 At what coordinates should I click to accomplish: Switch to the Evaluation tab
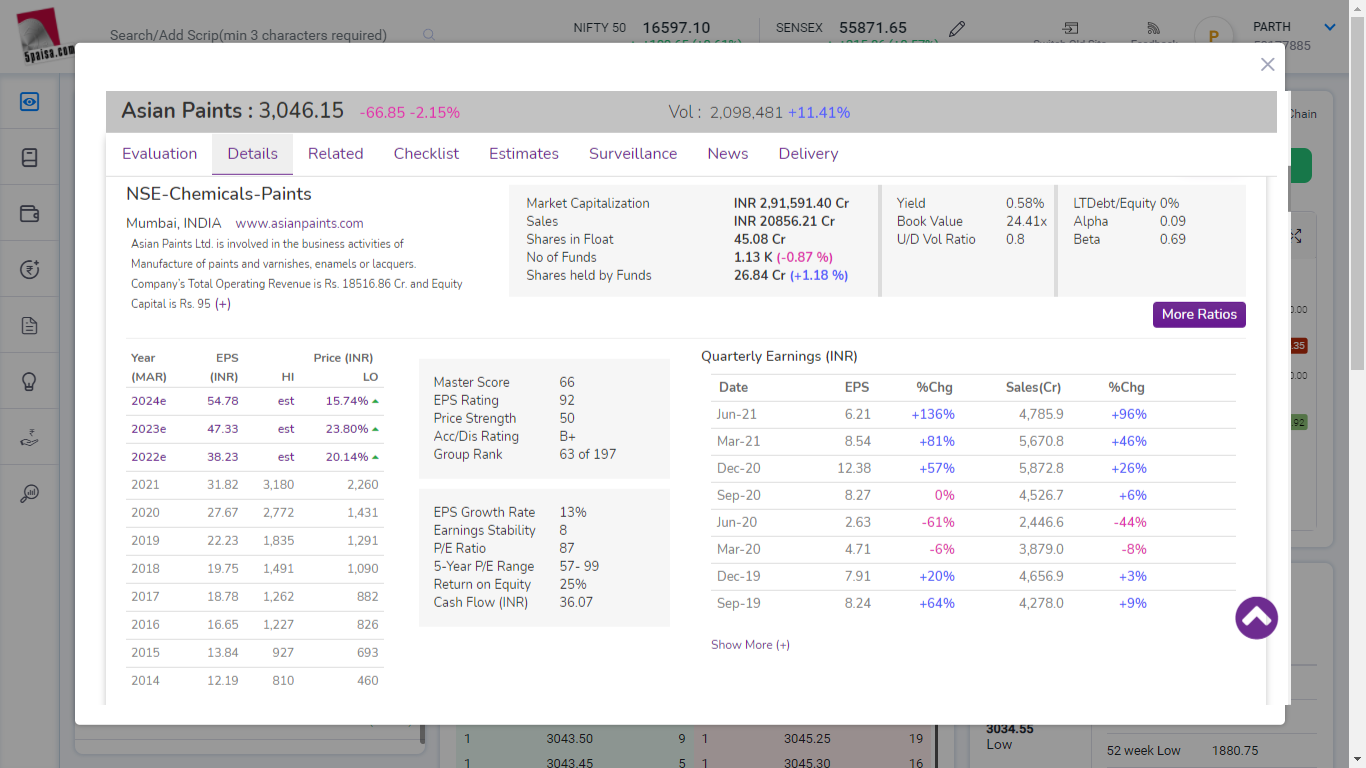[159, 153]
